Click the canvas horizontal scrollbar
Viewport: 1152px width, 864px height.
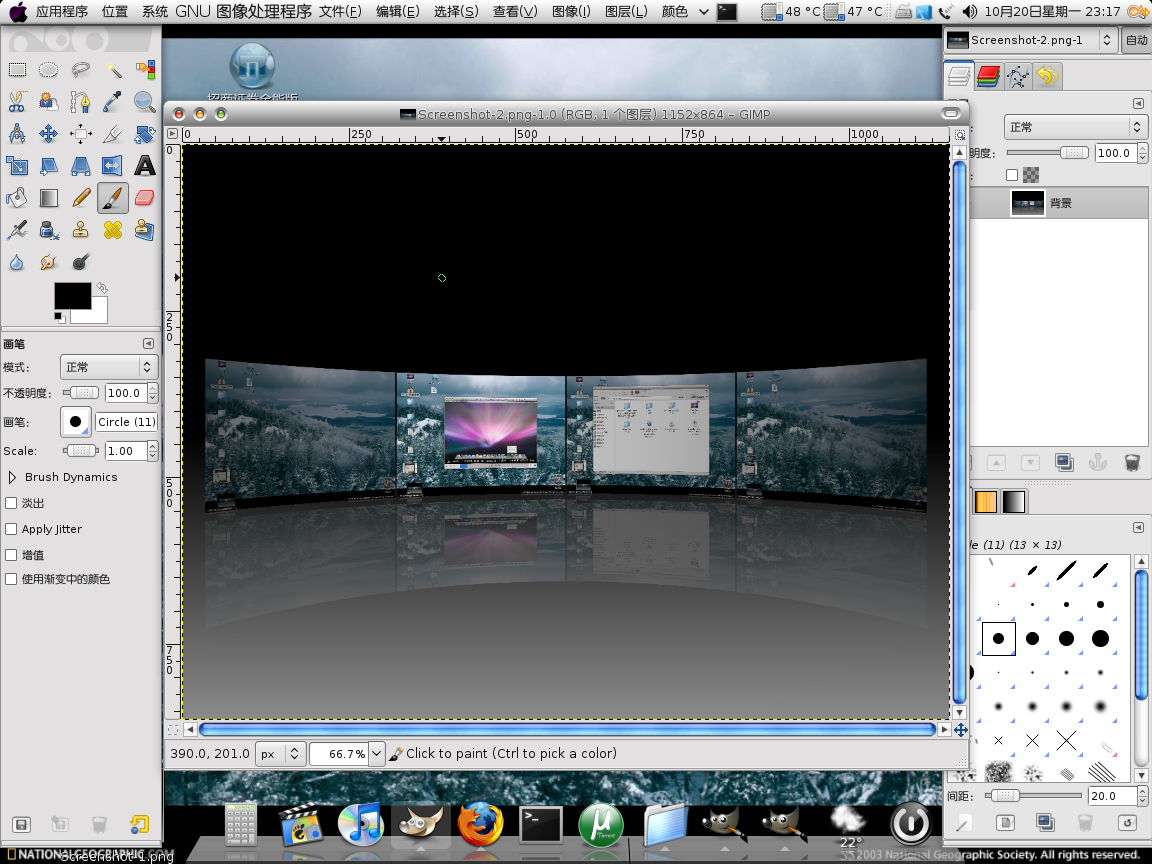coord(566,730)
